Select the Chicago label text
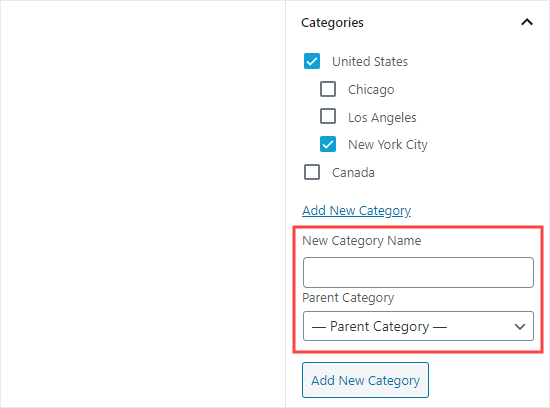Viewport: 550px width, 408px height. [371, 90]
